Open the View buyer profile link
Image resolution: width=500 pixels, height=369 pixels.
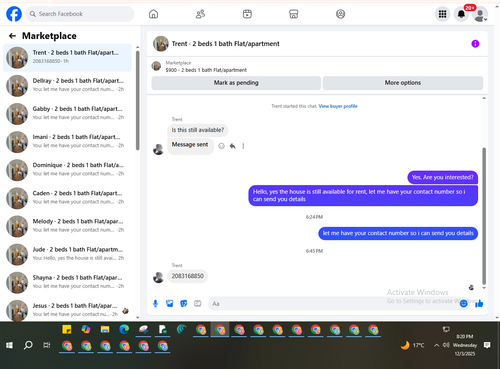tap(338, 106)
